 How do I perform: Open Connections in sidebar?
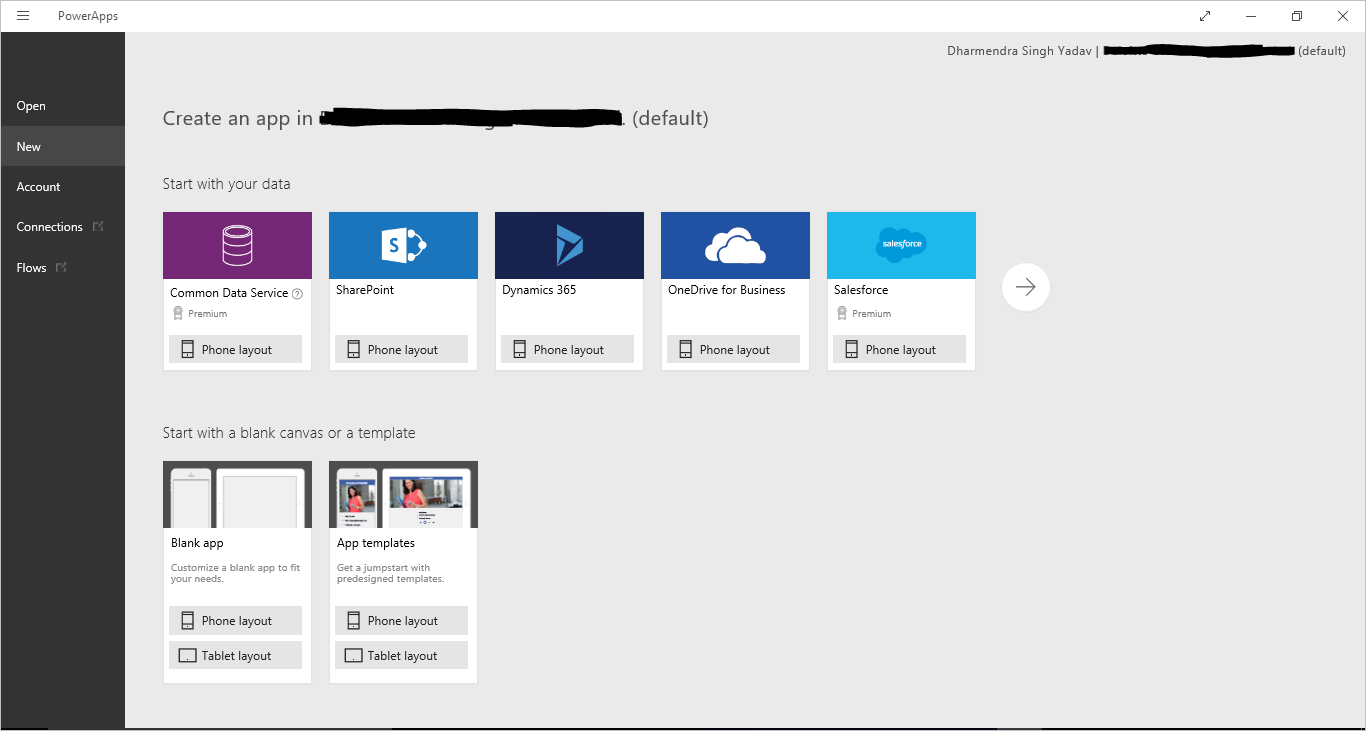[62, 227]
